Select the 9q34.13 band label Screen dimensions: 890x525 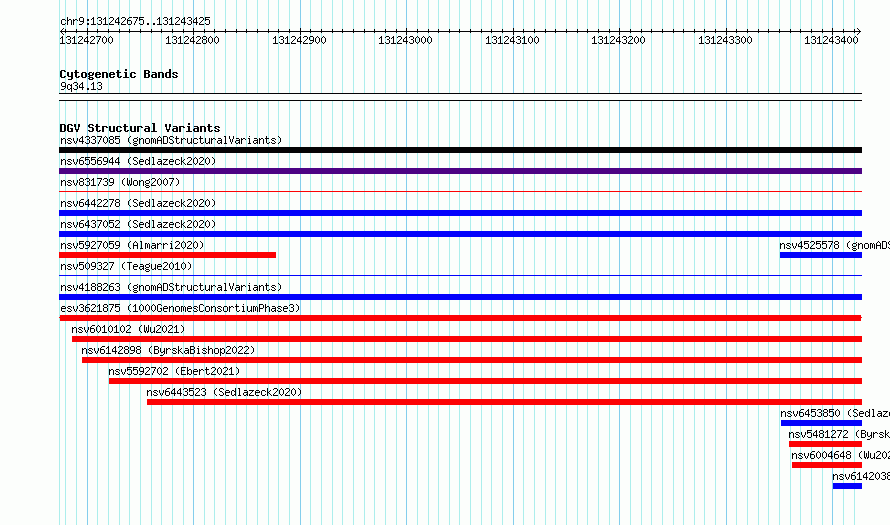[x=81, y=86]
